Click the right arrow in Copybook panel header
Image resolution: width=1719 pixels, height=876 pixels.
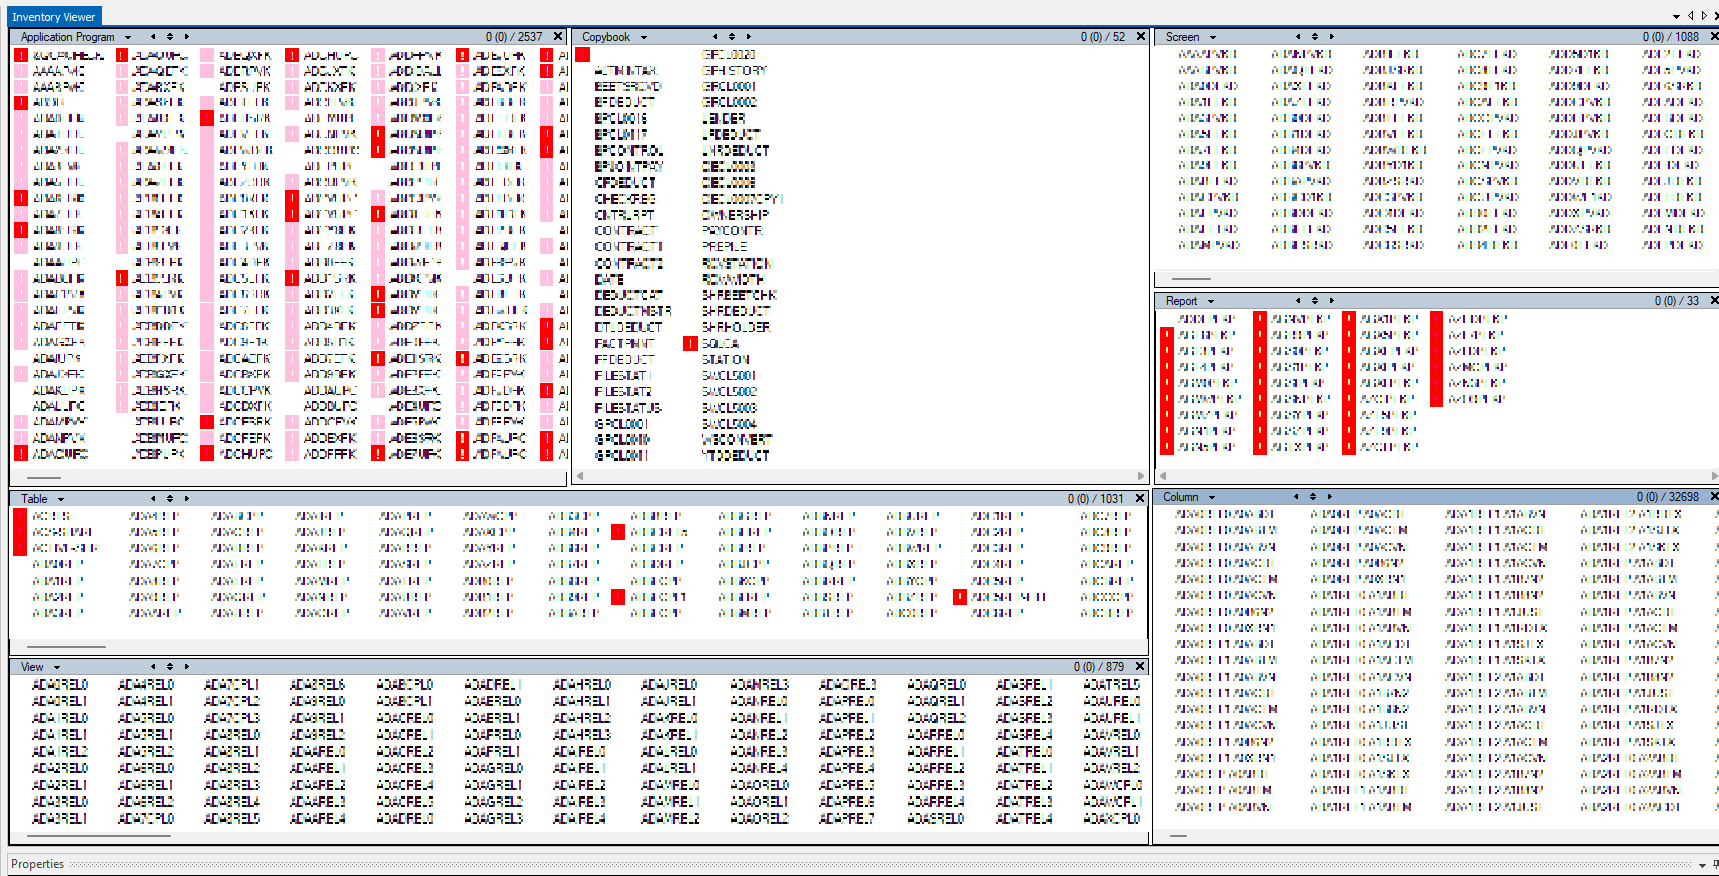749,37
